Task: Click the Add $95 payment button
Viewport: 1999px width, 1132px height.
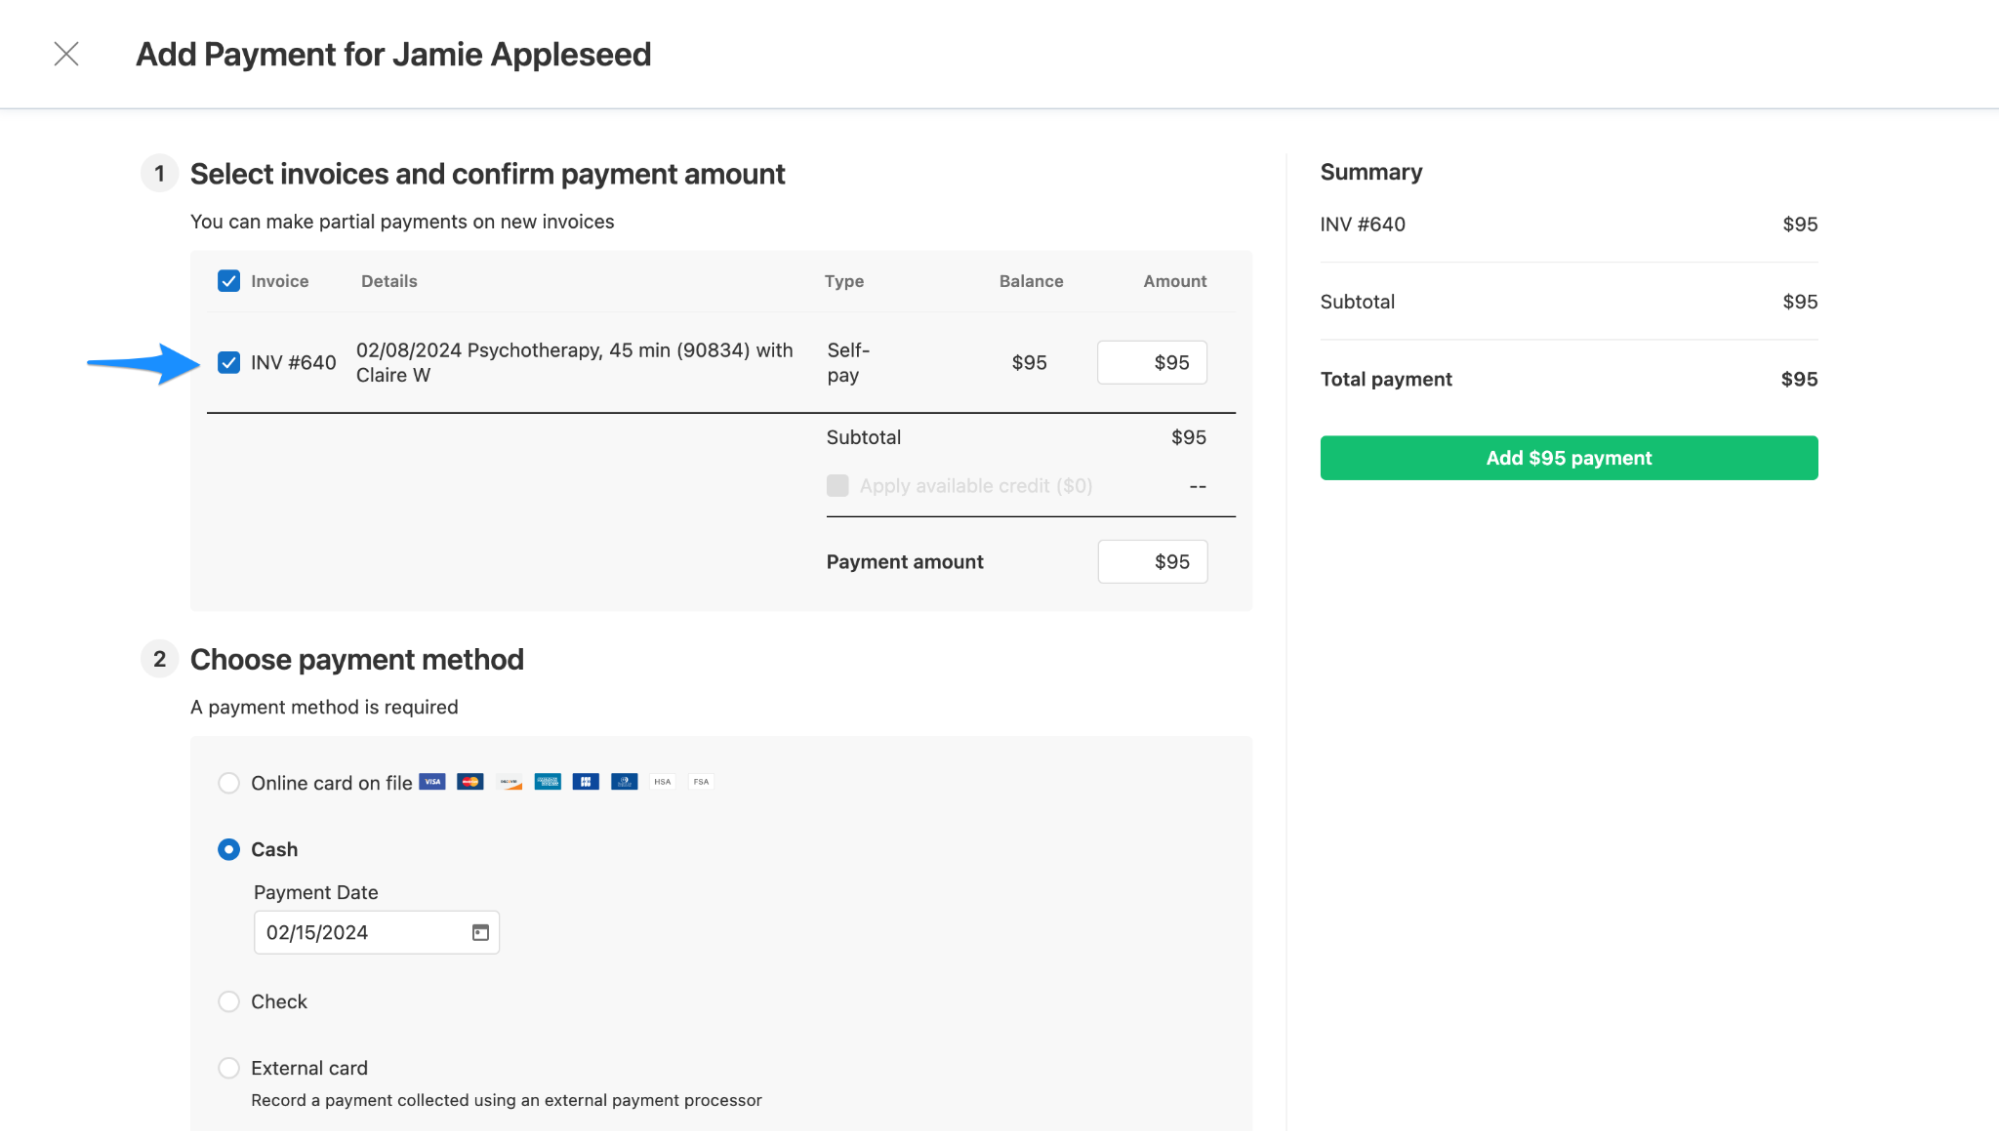Action: pyautogui.click(x=1568, y=458)
